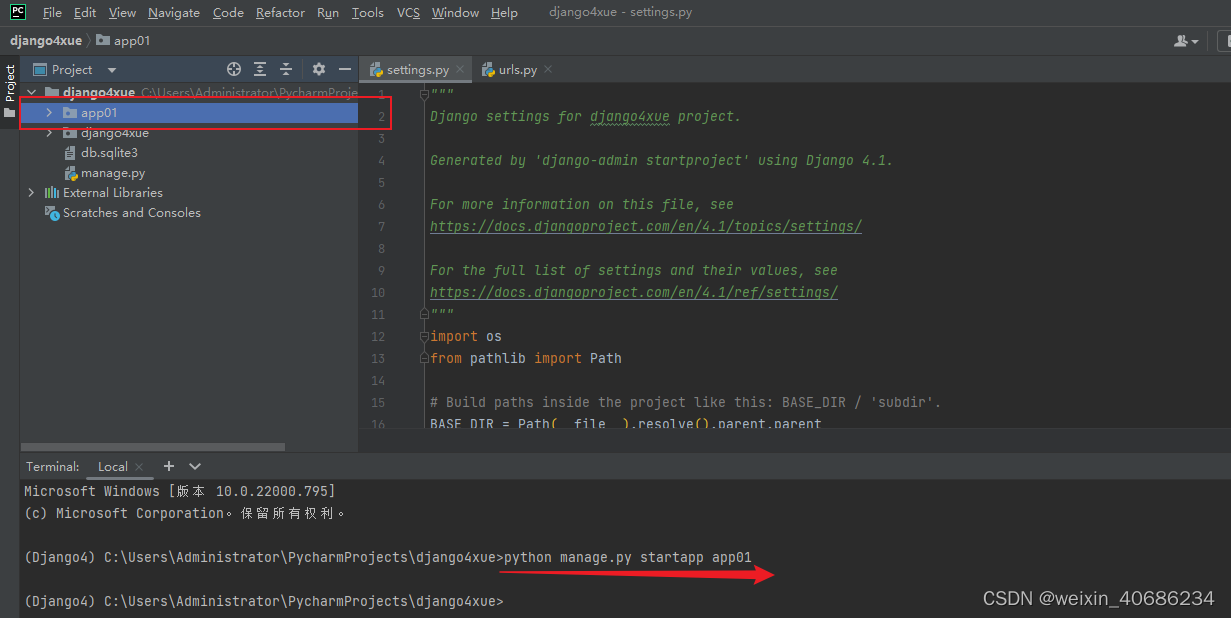Close the Local terminal tab
Screen dimensions: 1231x618
(x=139, y=467)
